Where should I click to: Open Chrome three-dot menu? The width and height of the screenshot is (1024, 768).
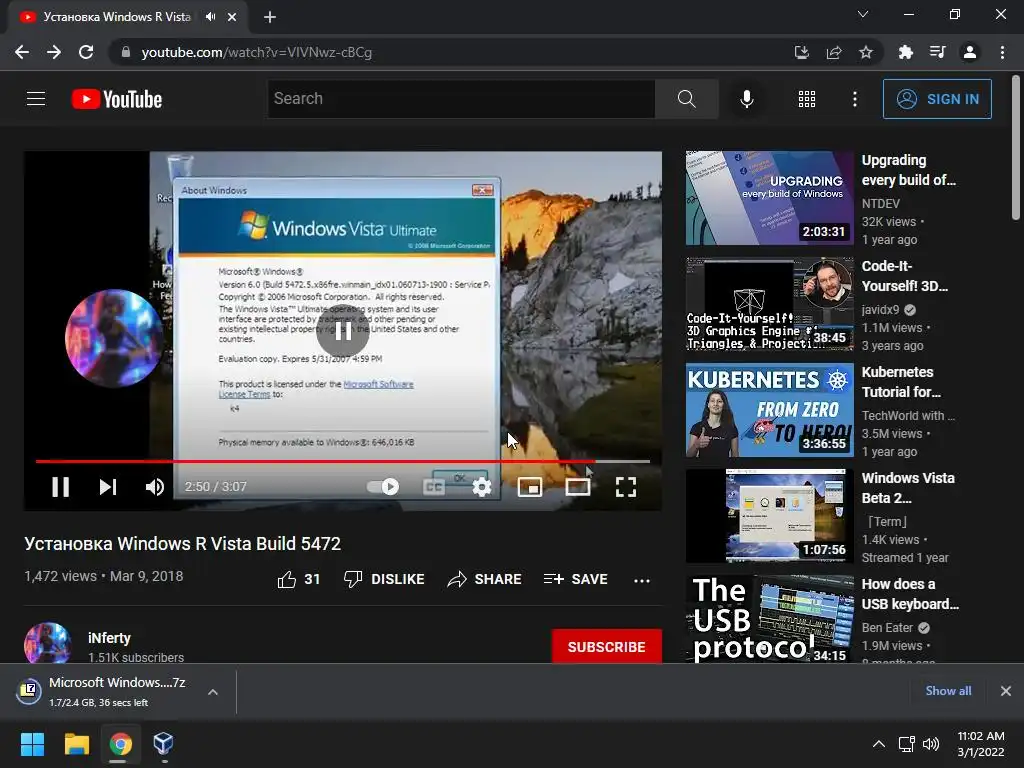pos(1002,52)
